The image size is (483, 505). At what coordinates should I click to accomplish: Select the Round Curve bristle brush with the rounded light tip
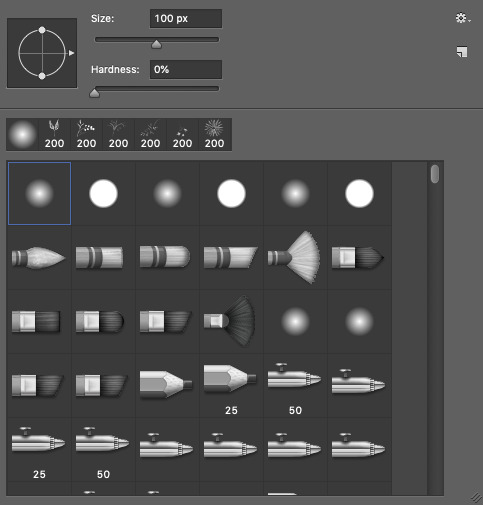[x=167, y=257]
